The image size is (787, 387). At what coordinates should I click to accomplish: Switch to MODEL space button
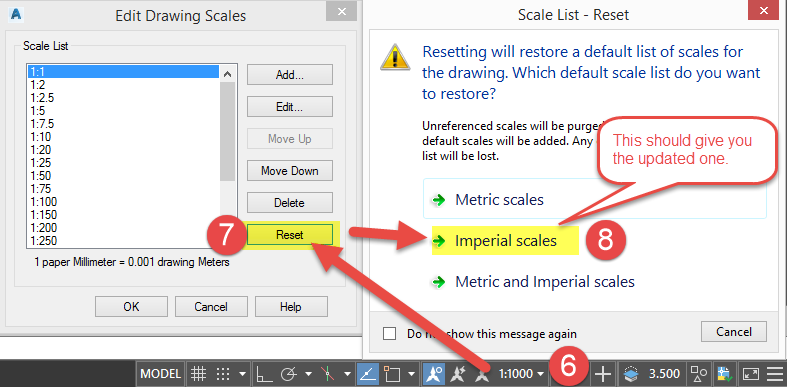160,373
